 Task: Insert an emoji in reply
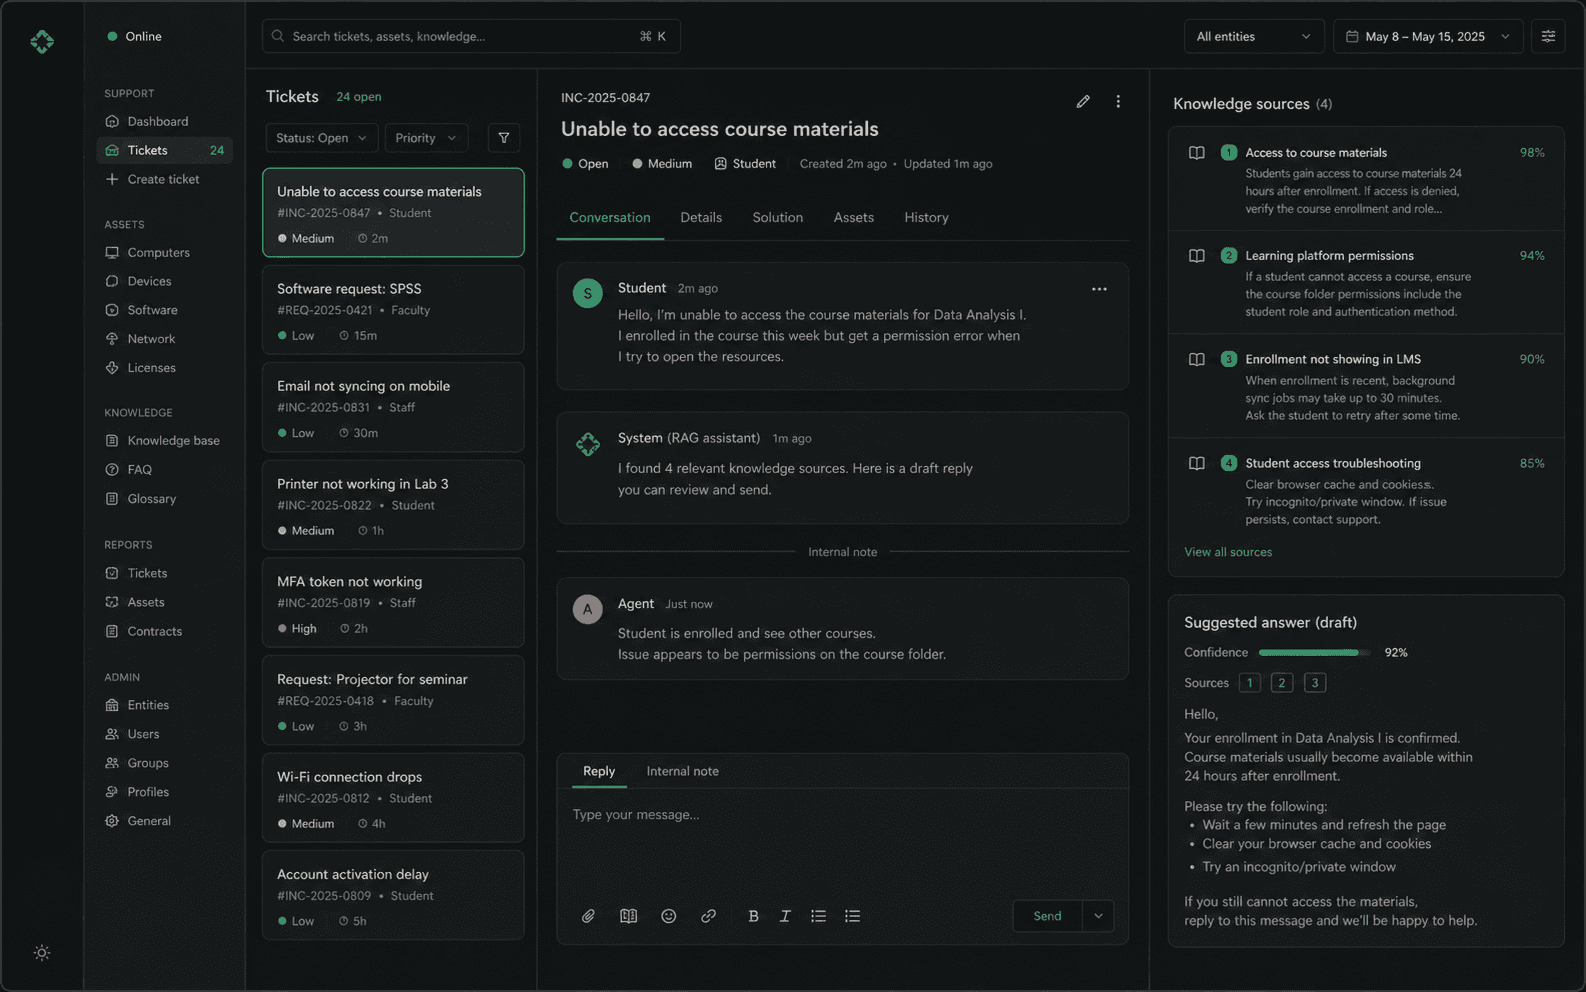coord(668,916)
